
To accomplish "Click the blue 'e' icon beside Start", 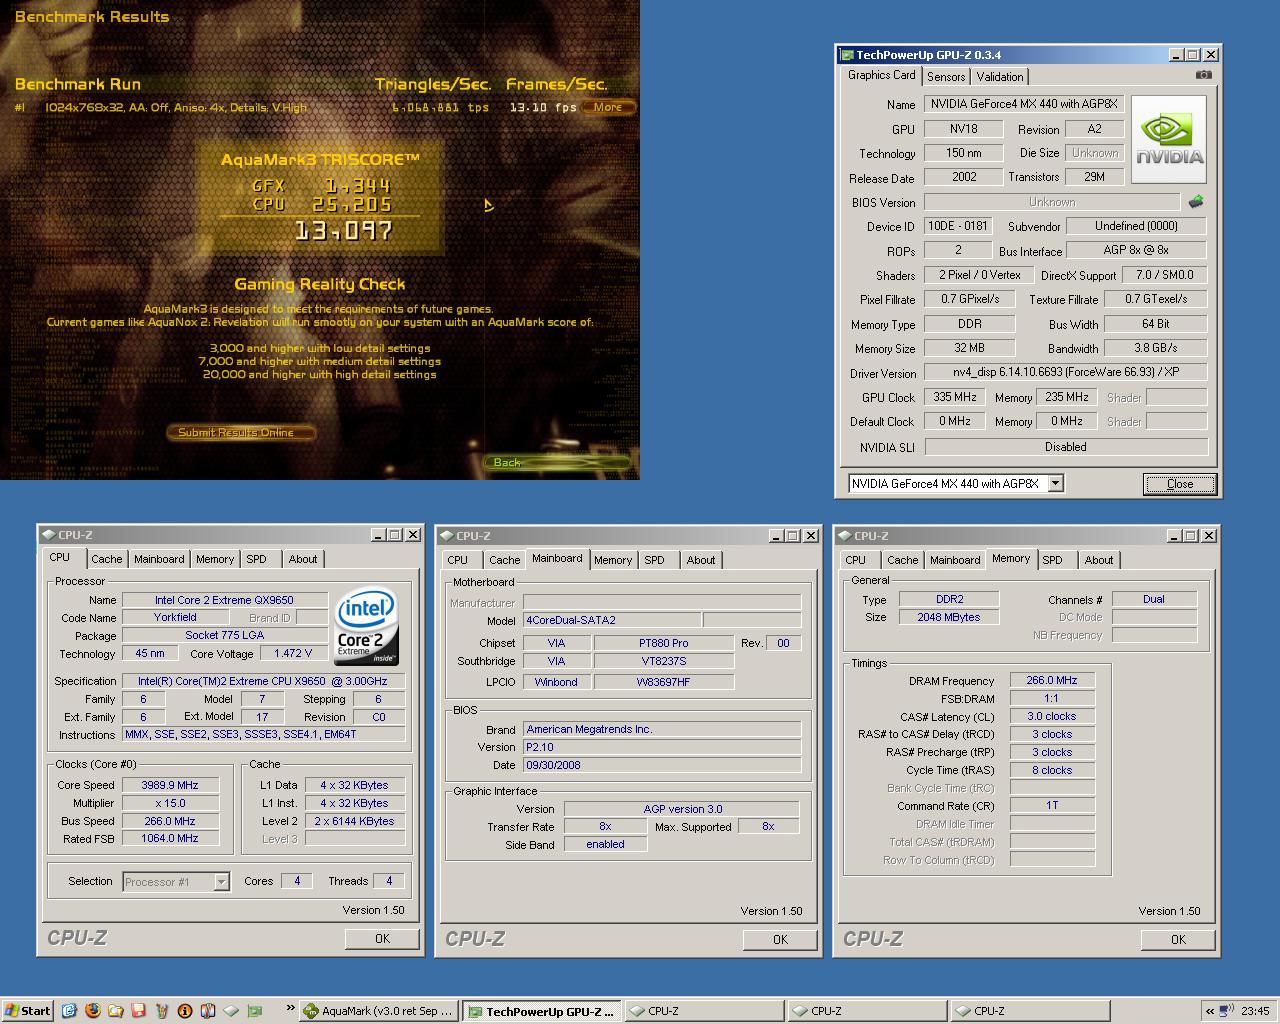I will (x=69, y=1011).
